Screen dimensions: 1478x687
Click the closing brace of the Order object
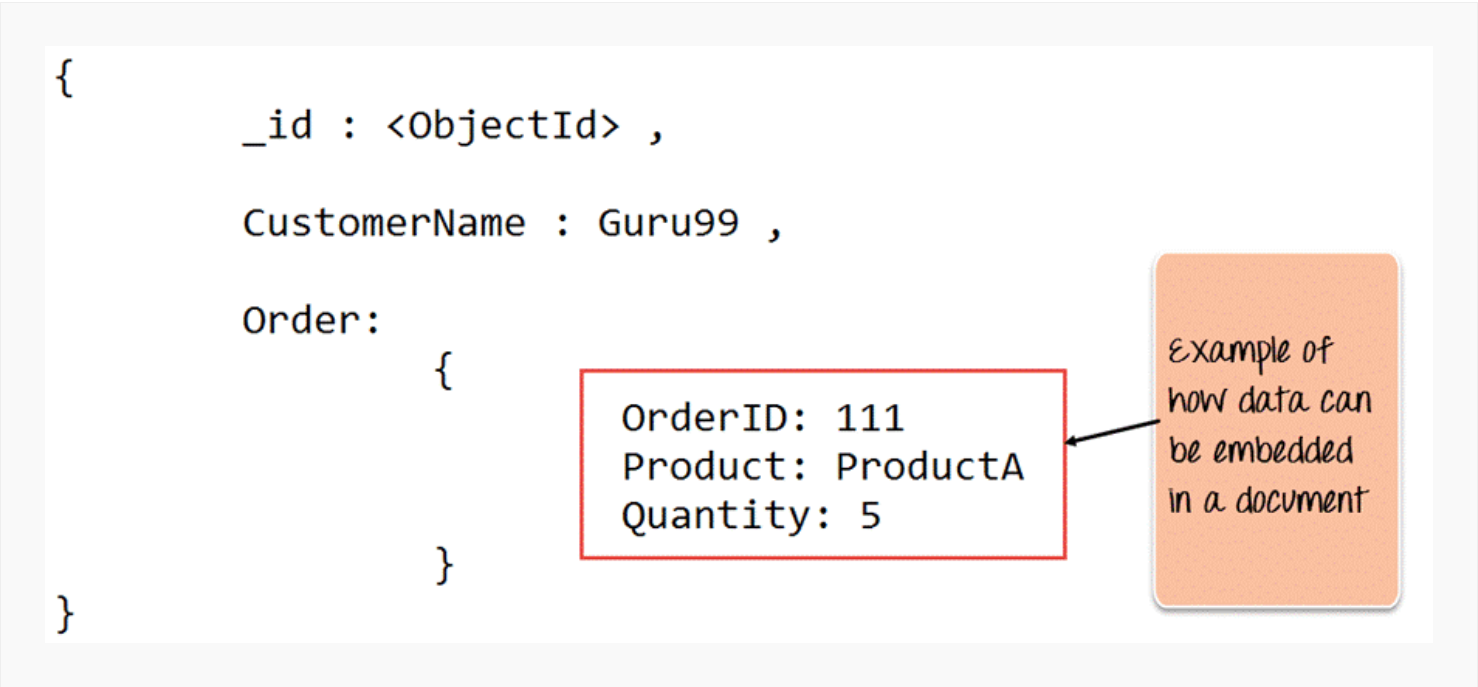[x=444, y=564]
